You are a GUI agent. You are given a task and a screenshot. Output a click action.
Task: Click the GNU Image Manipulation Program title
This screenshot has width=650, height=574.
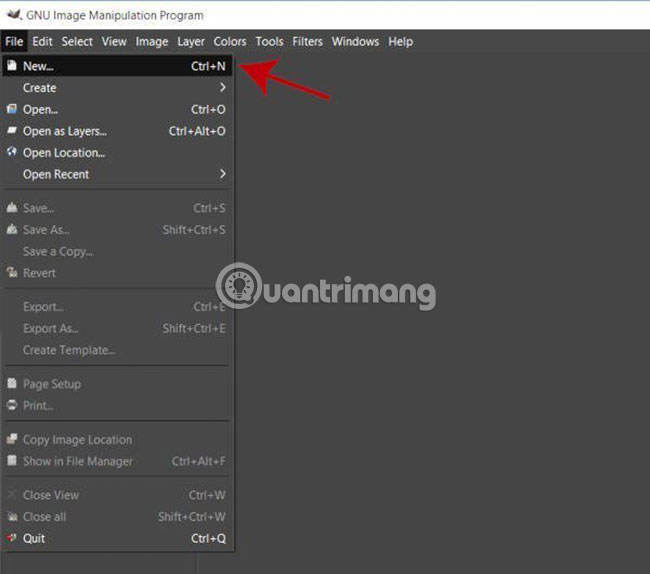pyautogui.click(x=115, y=15)
